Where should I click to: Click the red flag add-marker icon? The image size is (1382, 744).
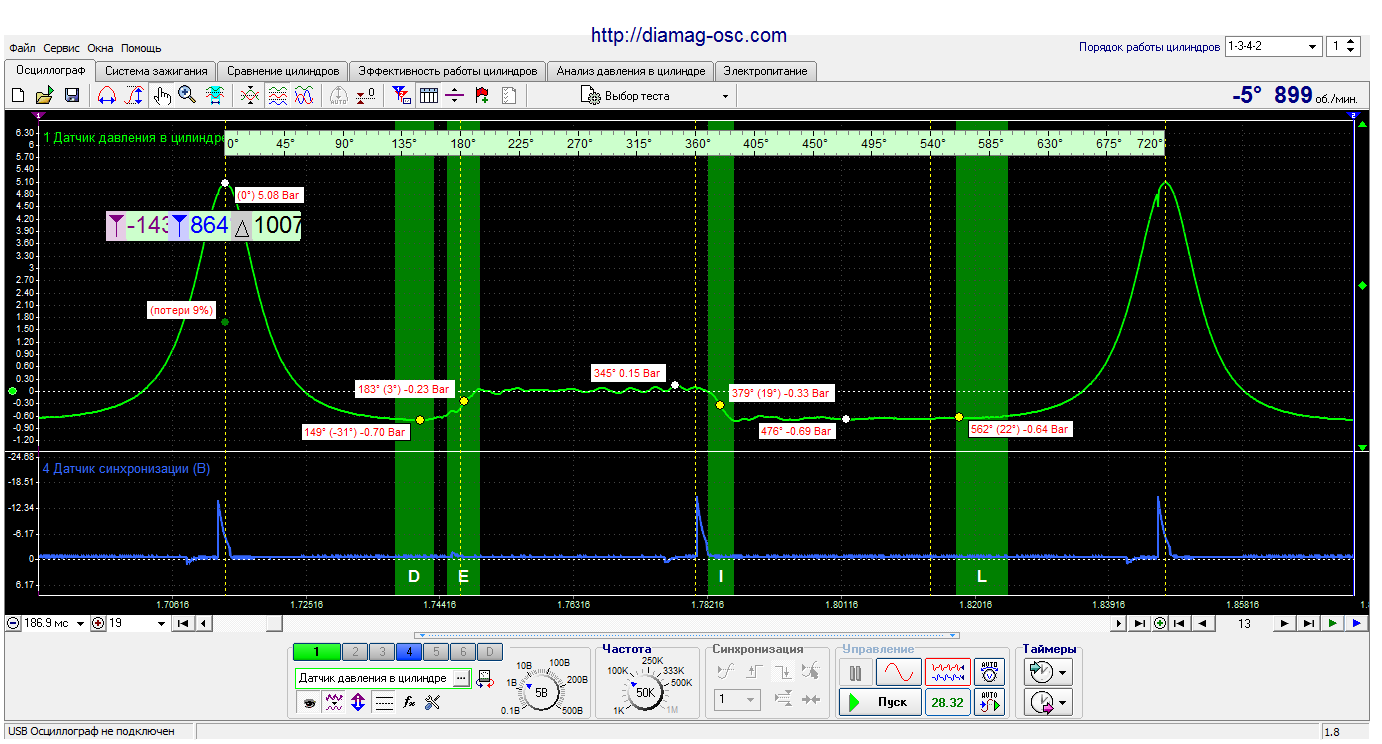482,96
